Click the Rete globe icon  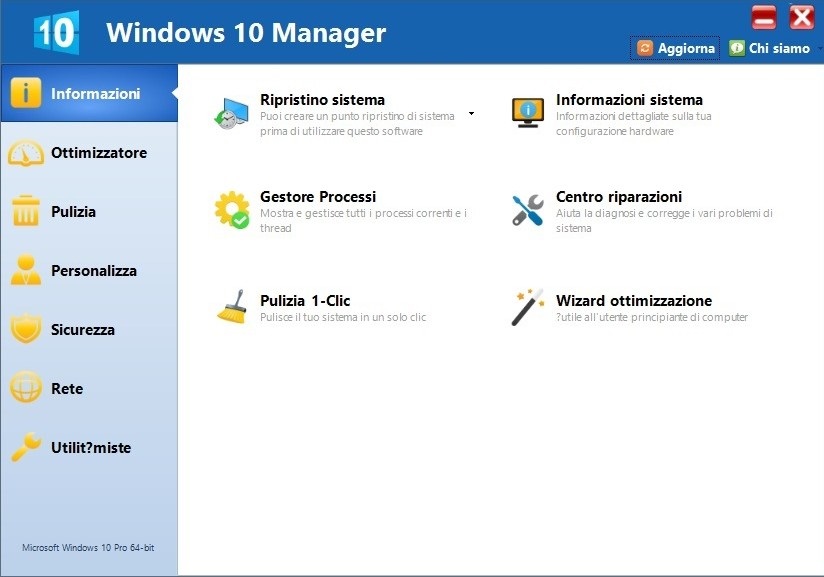pos(25,388)
